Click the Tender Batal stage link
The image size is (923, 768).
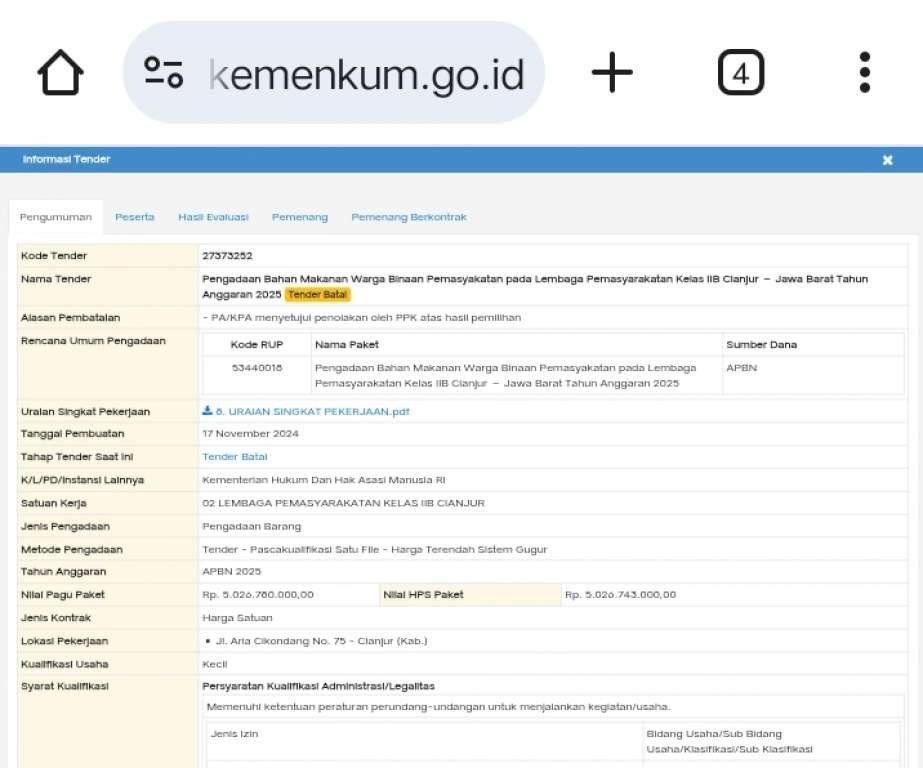click(235, 457)
